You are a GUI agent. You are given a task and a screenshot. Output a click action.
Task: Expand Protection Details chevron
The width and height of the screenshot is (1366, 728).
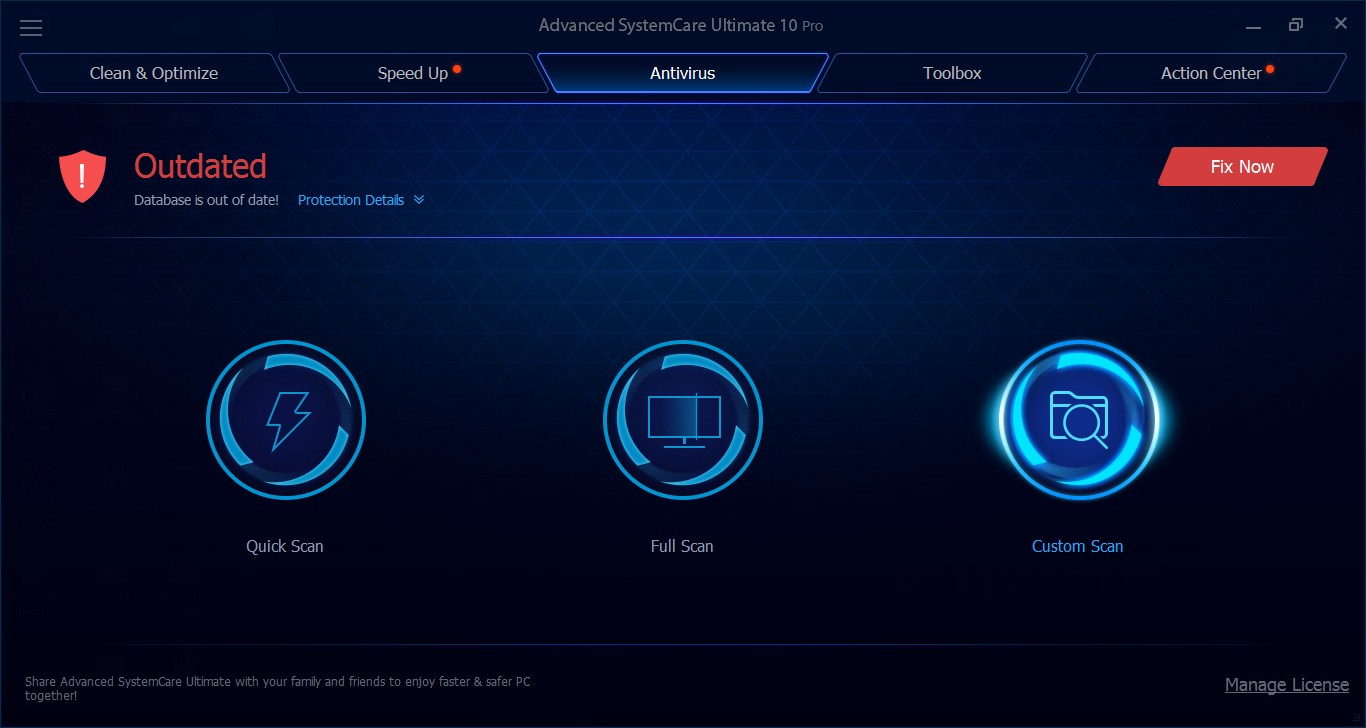click(x=419, y=200)
